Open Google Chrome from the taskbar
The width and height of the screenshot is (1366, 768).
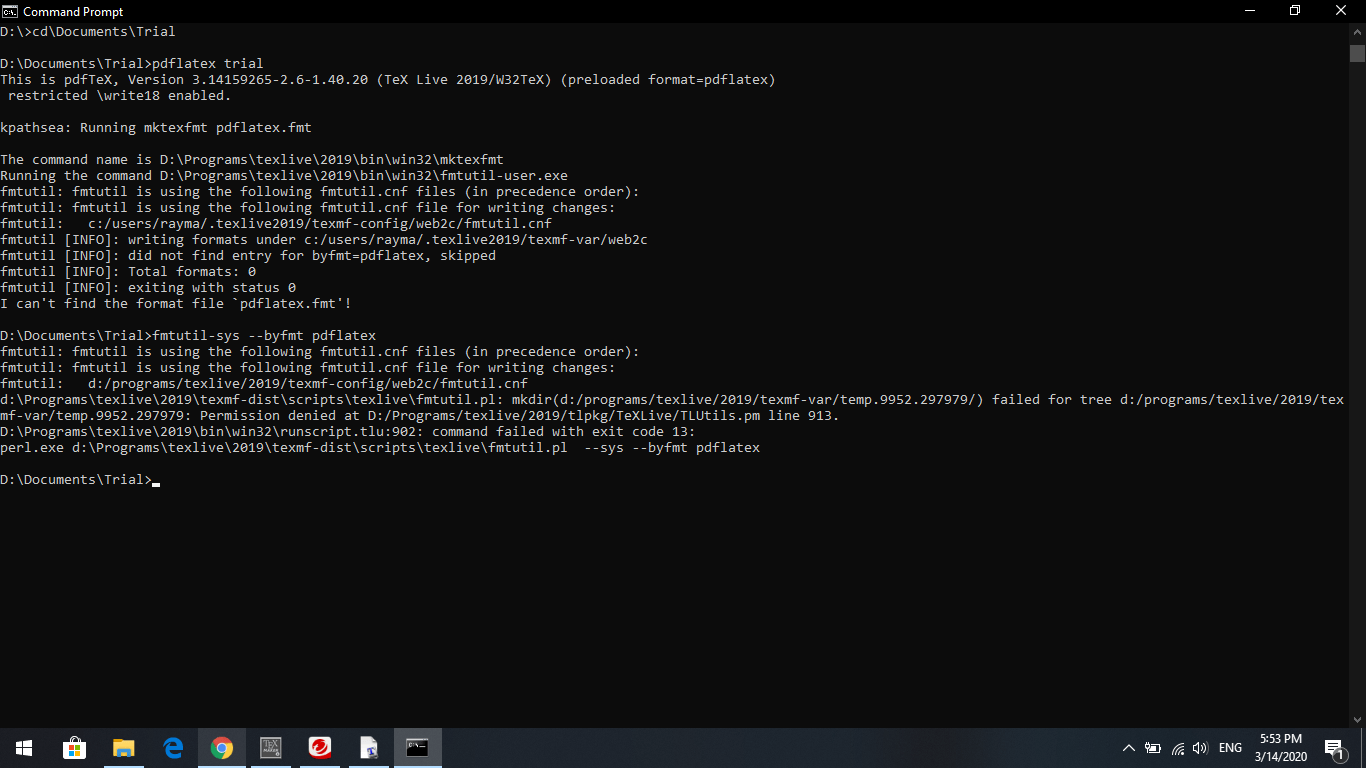tap(221, 747)
